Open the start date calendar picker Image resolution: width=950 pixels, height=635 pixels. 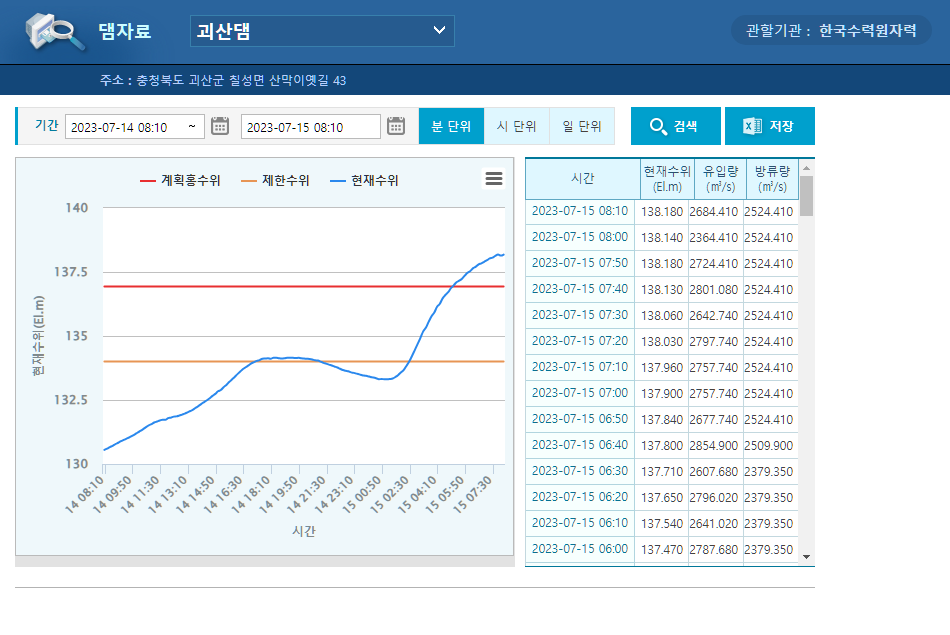[x=220, y=126]
